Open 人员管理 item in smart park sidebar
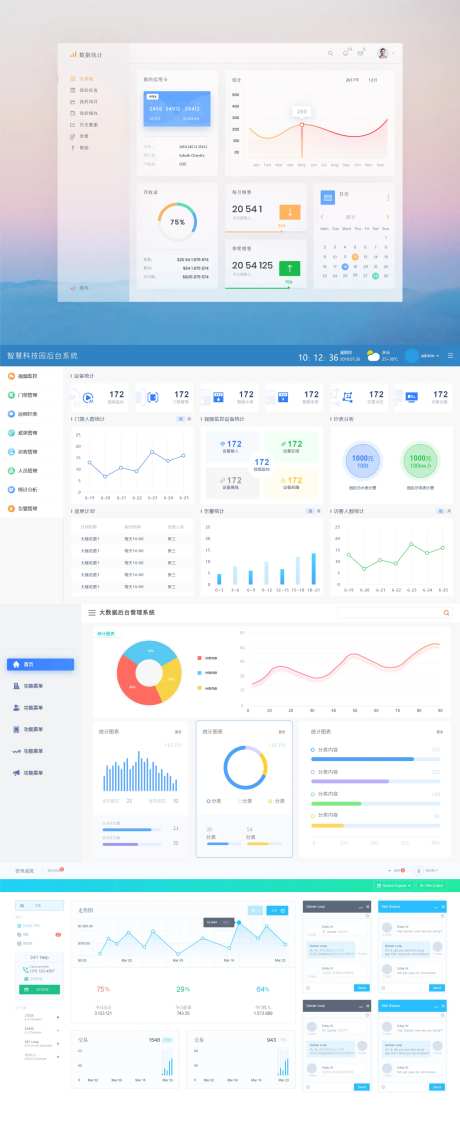The height and width of the screenshot is (1121, 460). (21, 470)
